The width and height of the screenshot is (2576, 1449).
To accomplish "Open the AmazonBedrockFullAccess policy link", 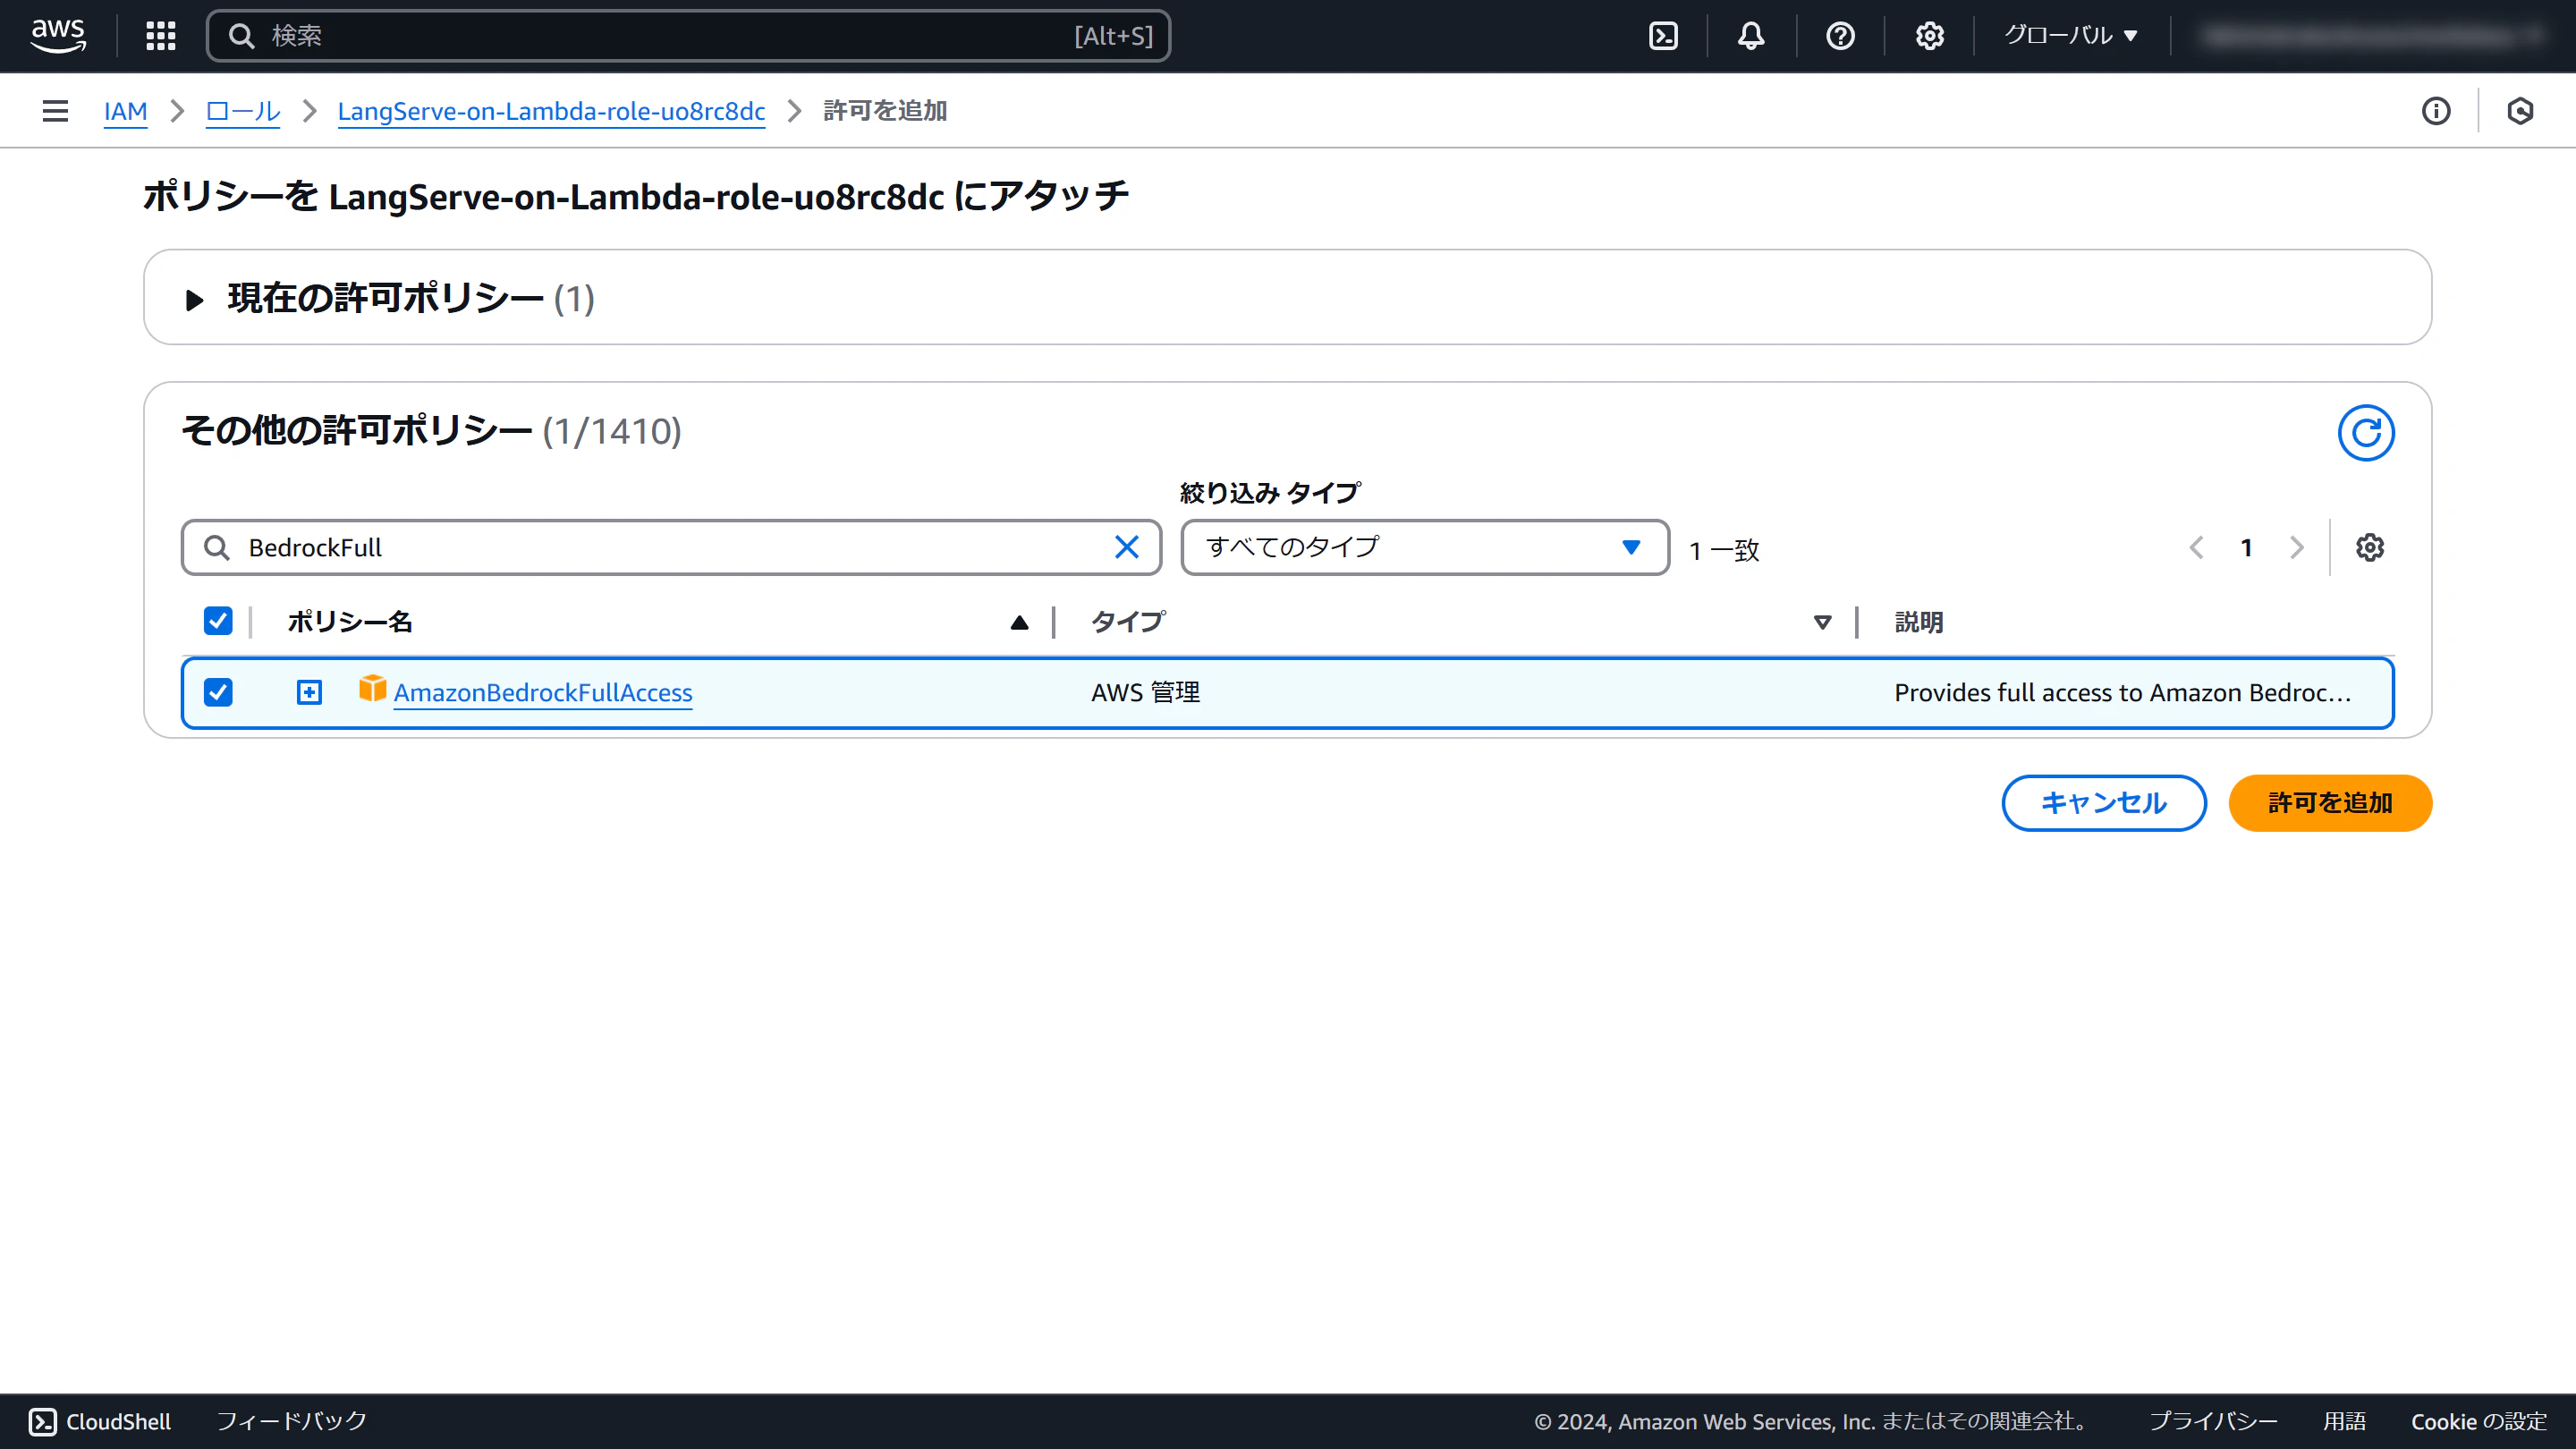I will (x=543, y=692).
